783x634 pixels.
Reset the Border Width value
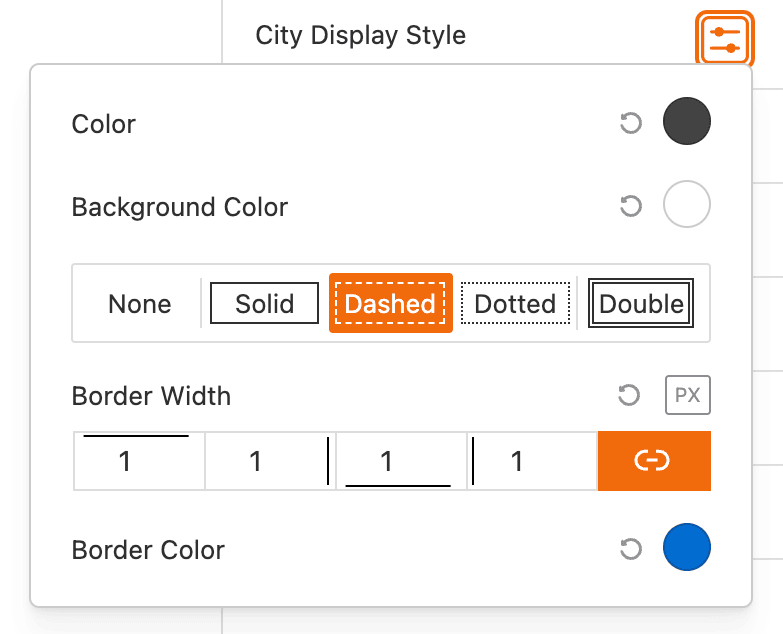point(630,396)
